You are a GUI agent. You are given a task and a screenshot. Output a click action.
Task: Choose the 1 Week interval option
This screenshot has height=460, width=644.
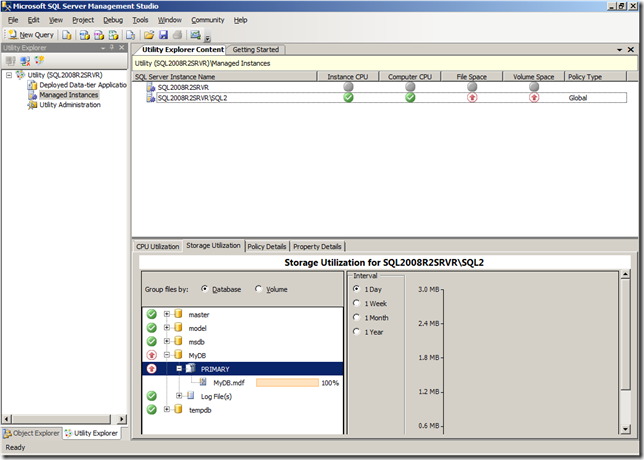(357, 303)
